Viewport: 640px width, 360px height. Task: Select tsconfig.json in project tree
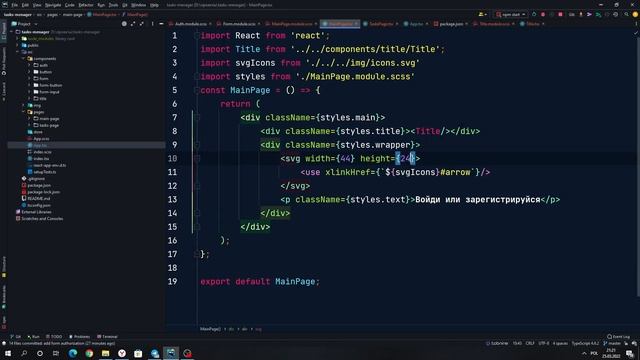[36, 205]
